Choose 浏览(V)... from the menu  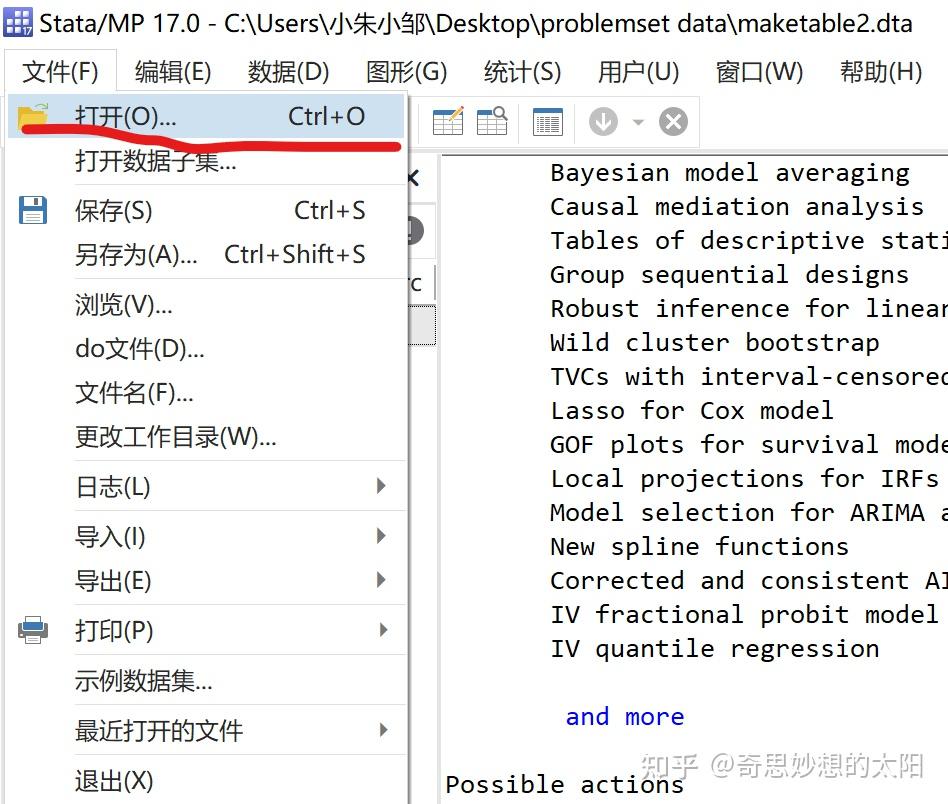point(206,305)
